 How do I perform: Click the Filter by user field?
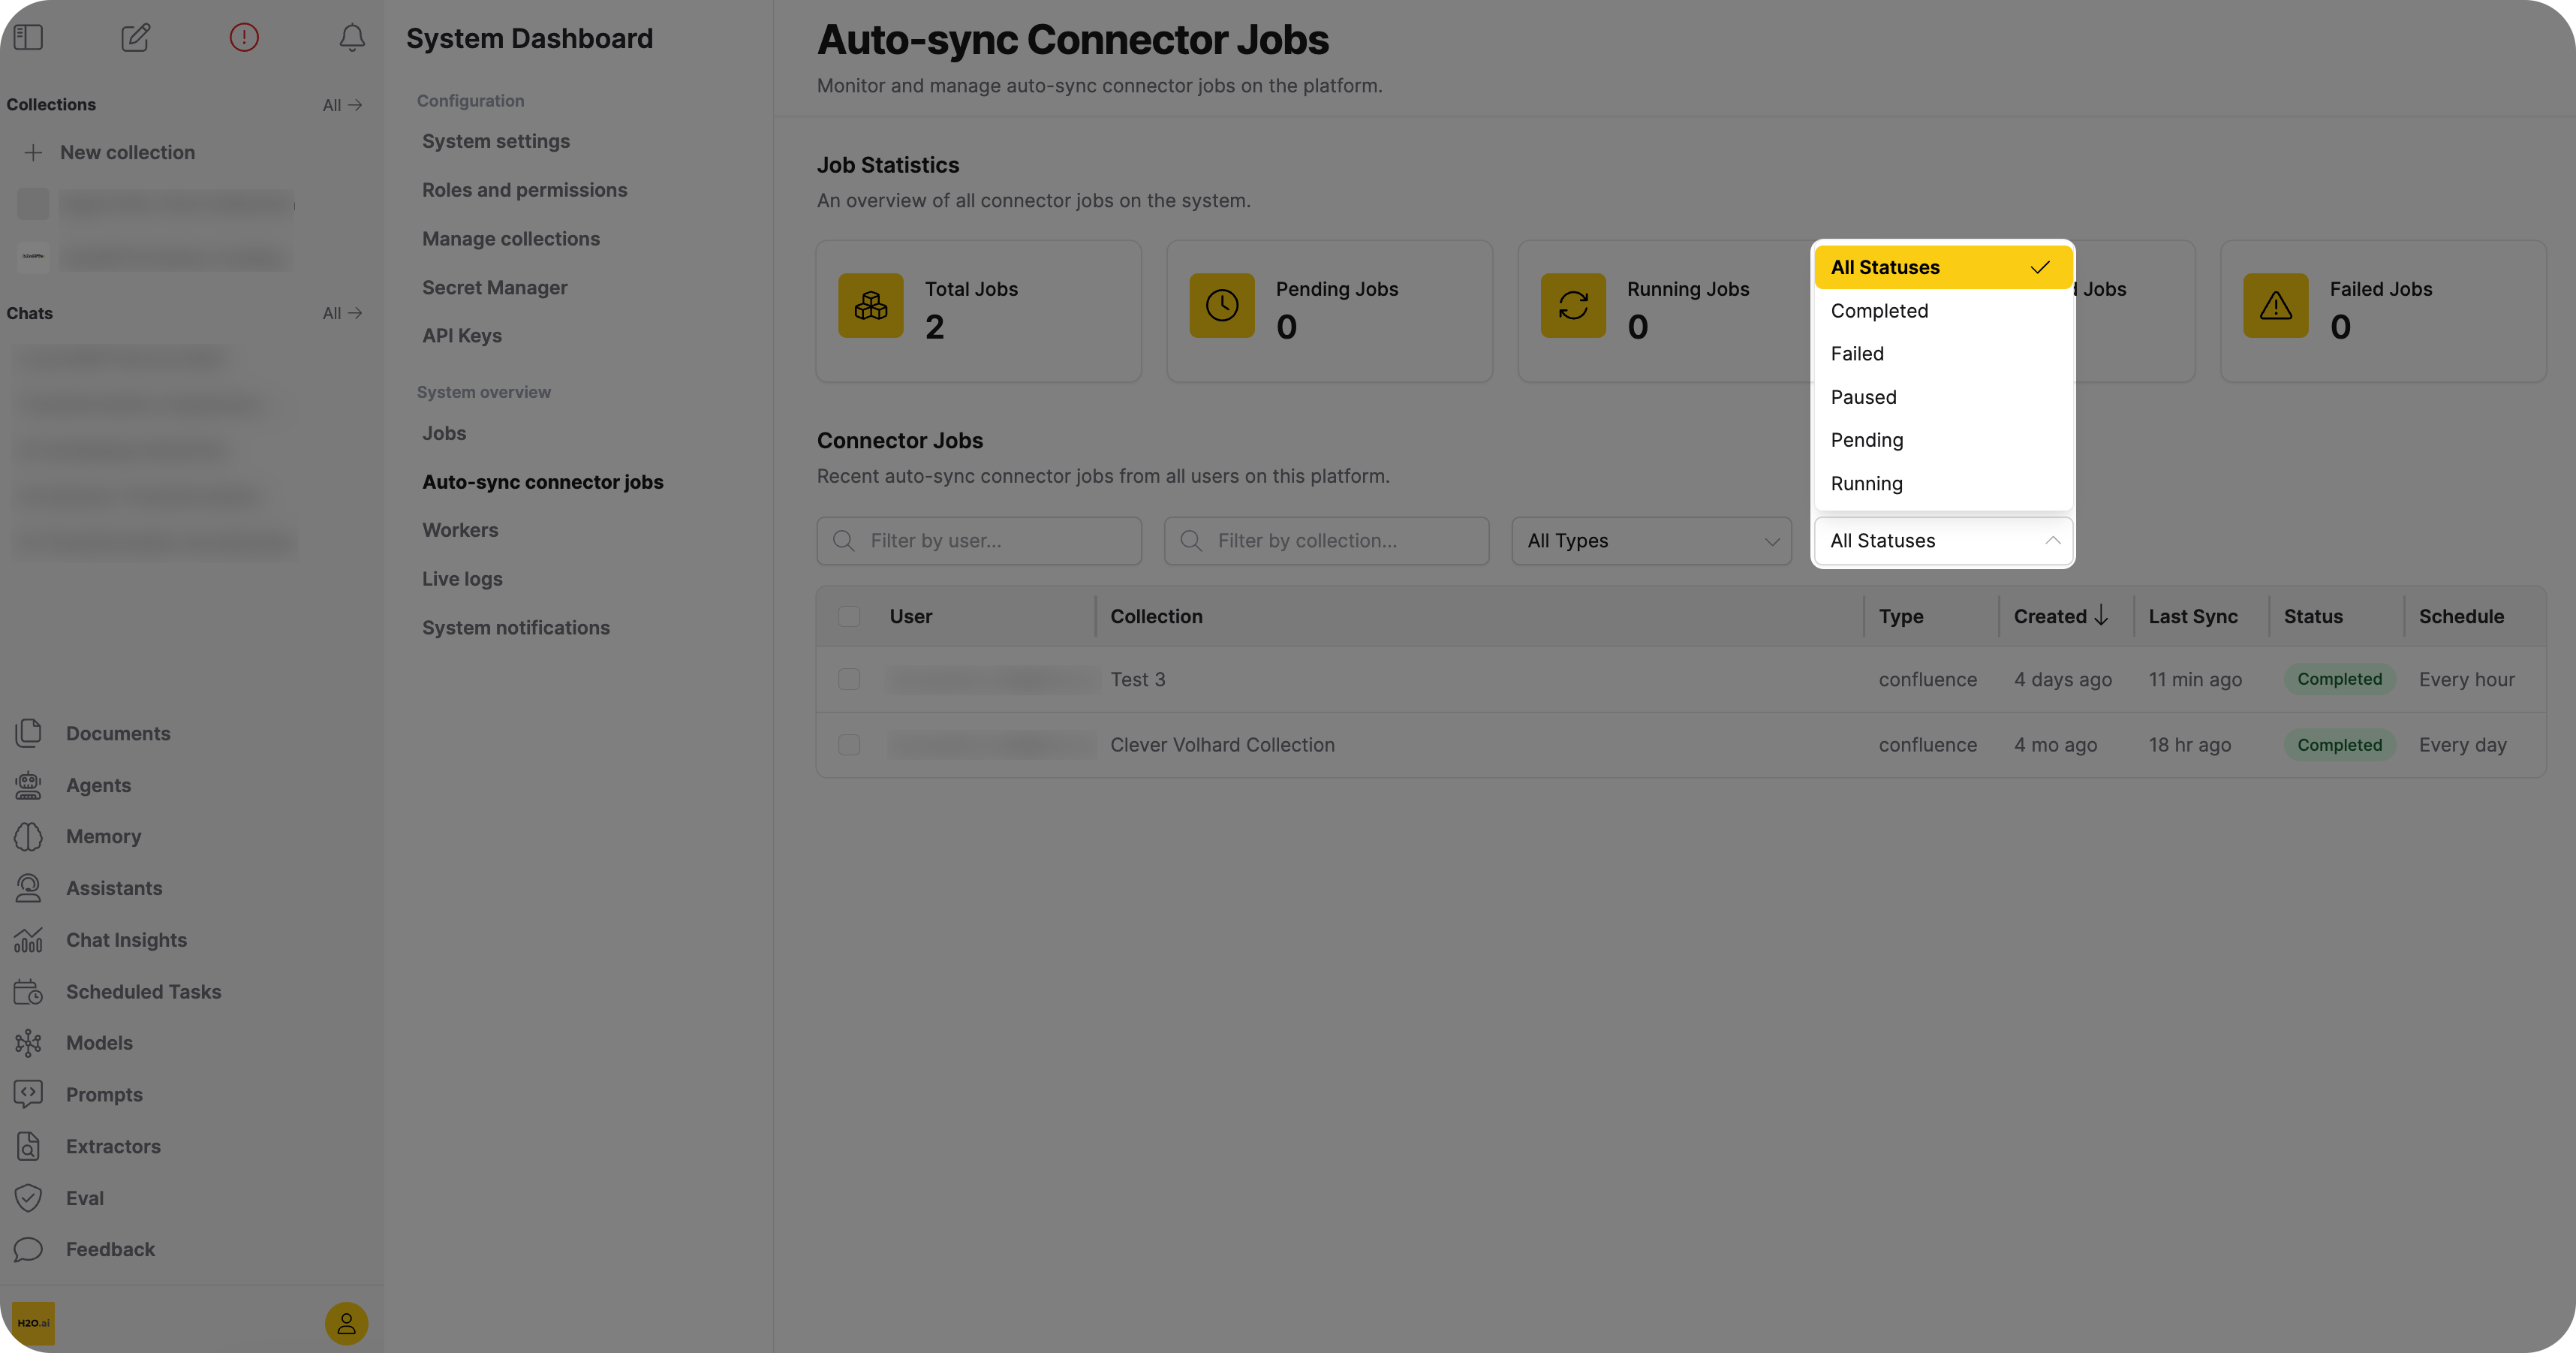pyautogui.click(x=978, y=541)
